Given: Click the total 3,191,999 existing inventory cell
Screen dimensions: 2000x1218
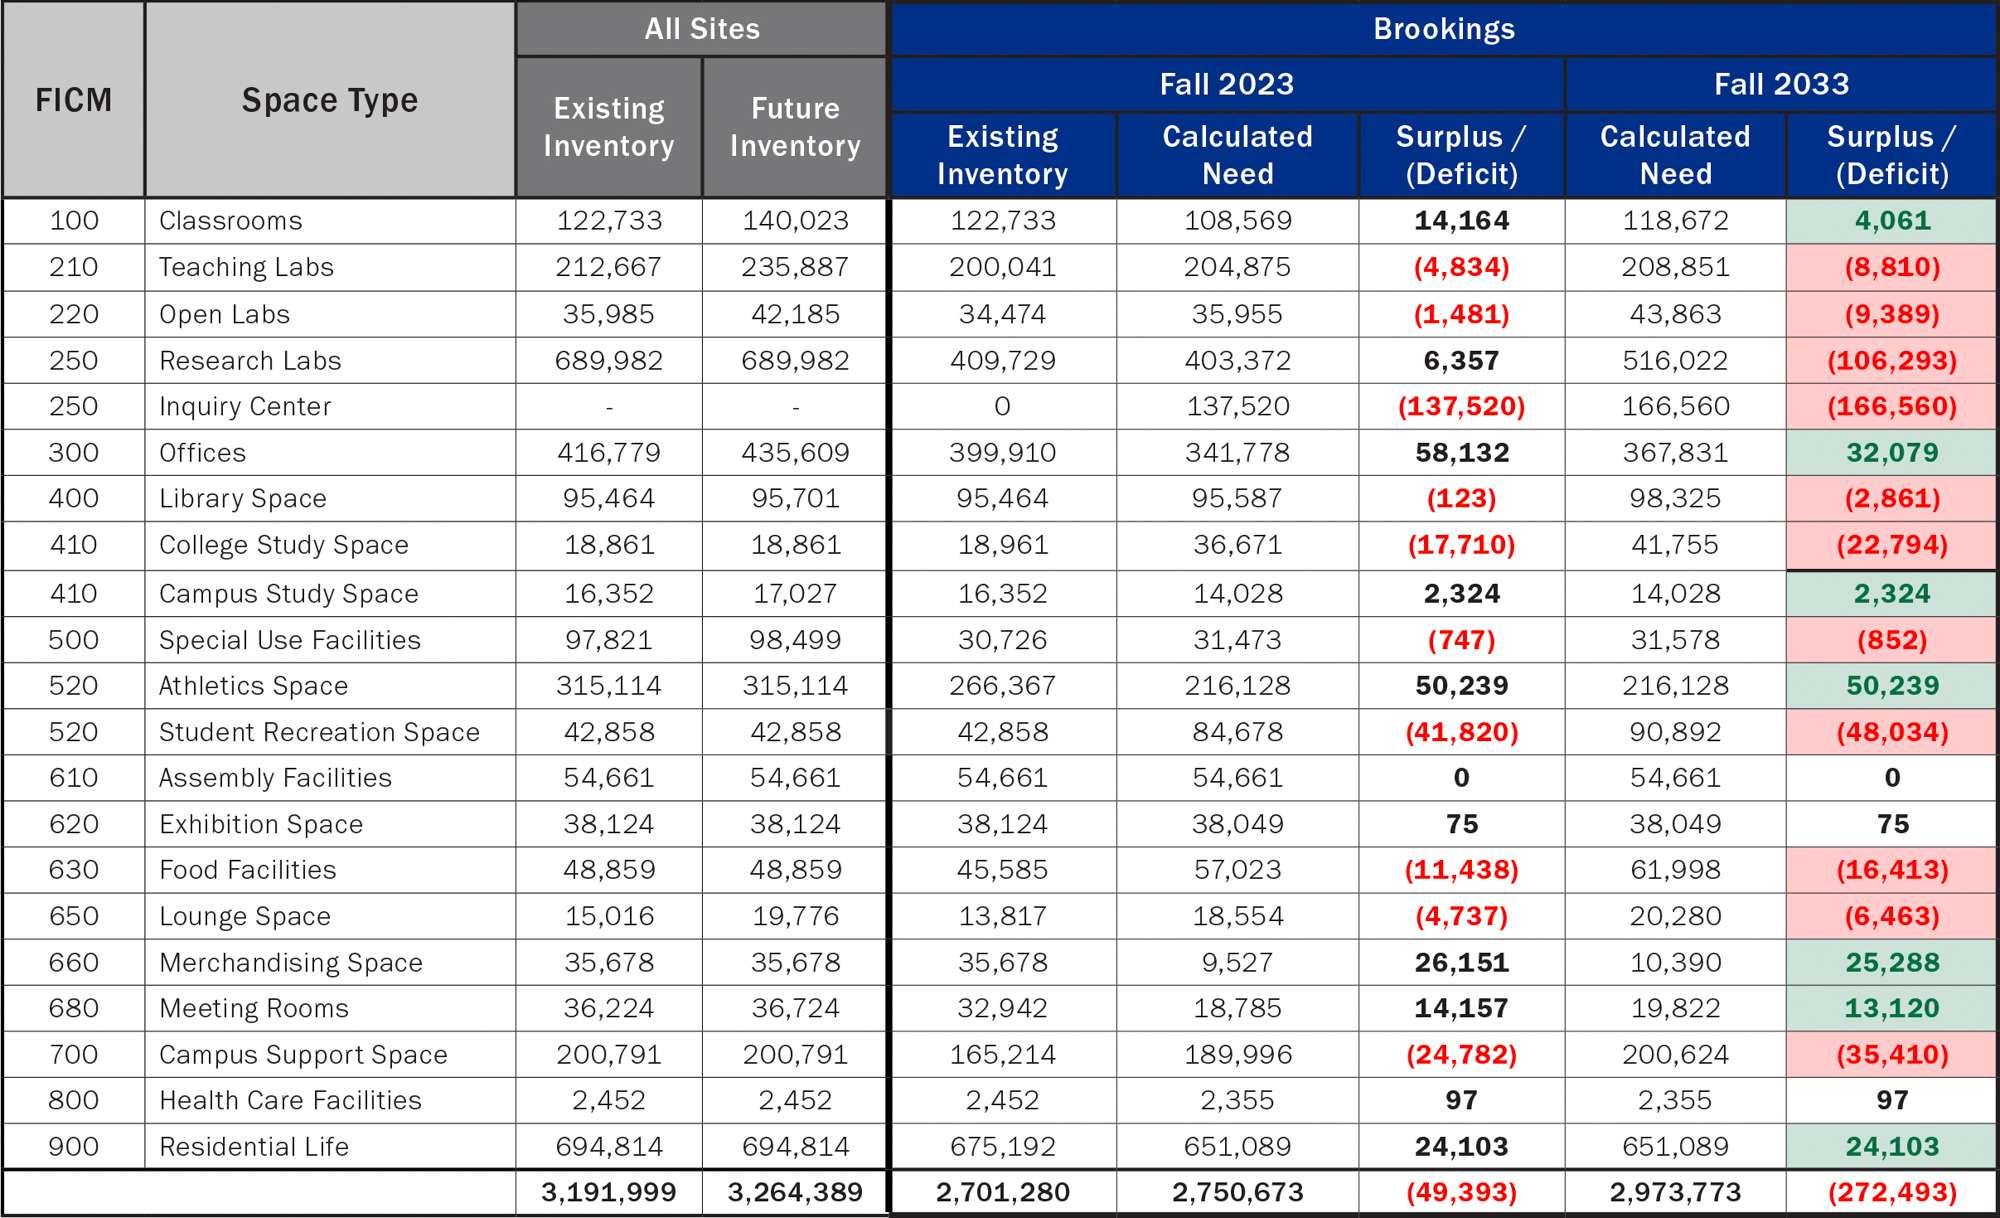Looking at the screenshot, I should coord(608,1192).
